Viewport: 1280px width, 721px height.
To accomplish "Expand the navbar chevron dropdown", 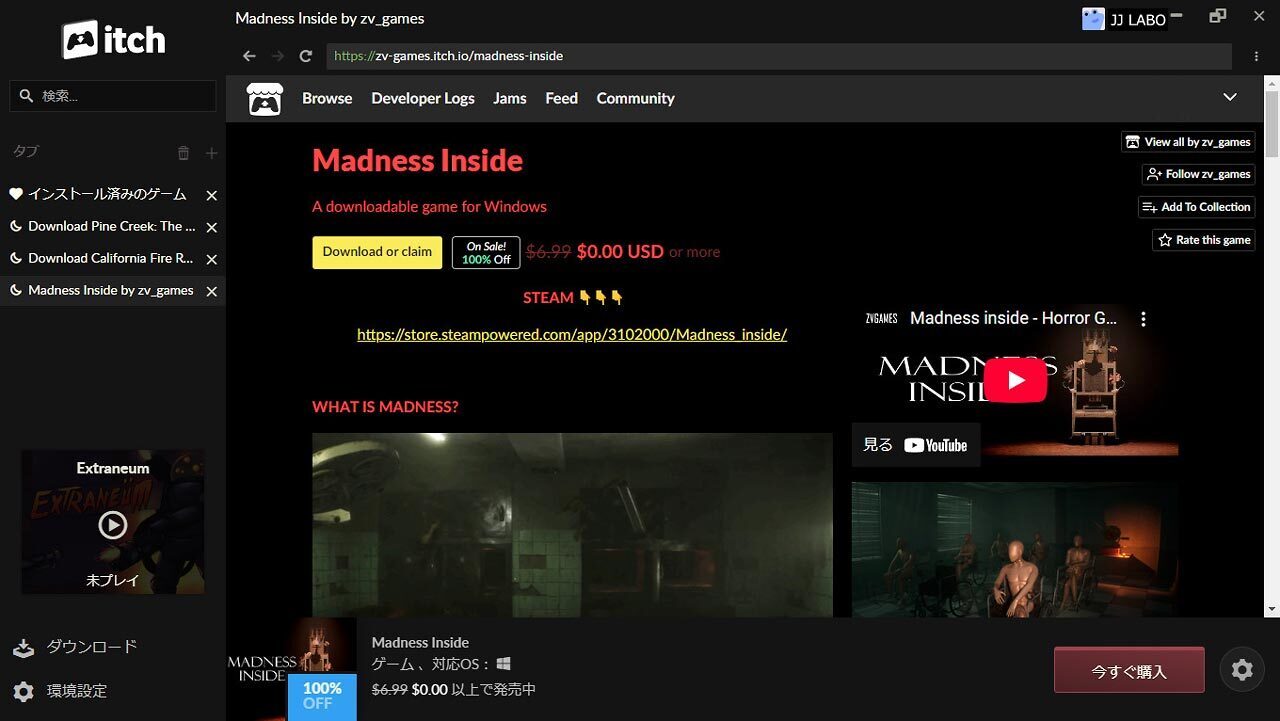I will pyautogui.click(x=1230, y=97).
